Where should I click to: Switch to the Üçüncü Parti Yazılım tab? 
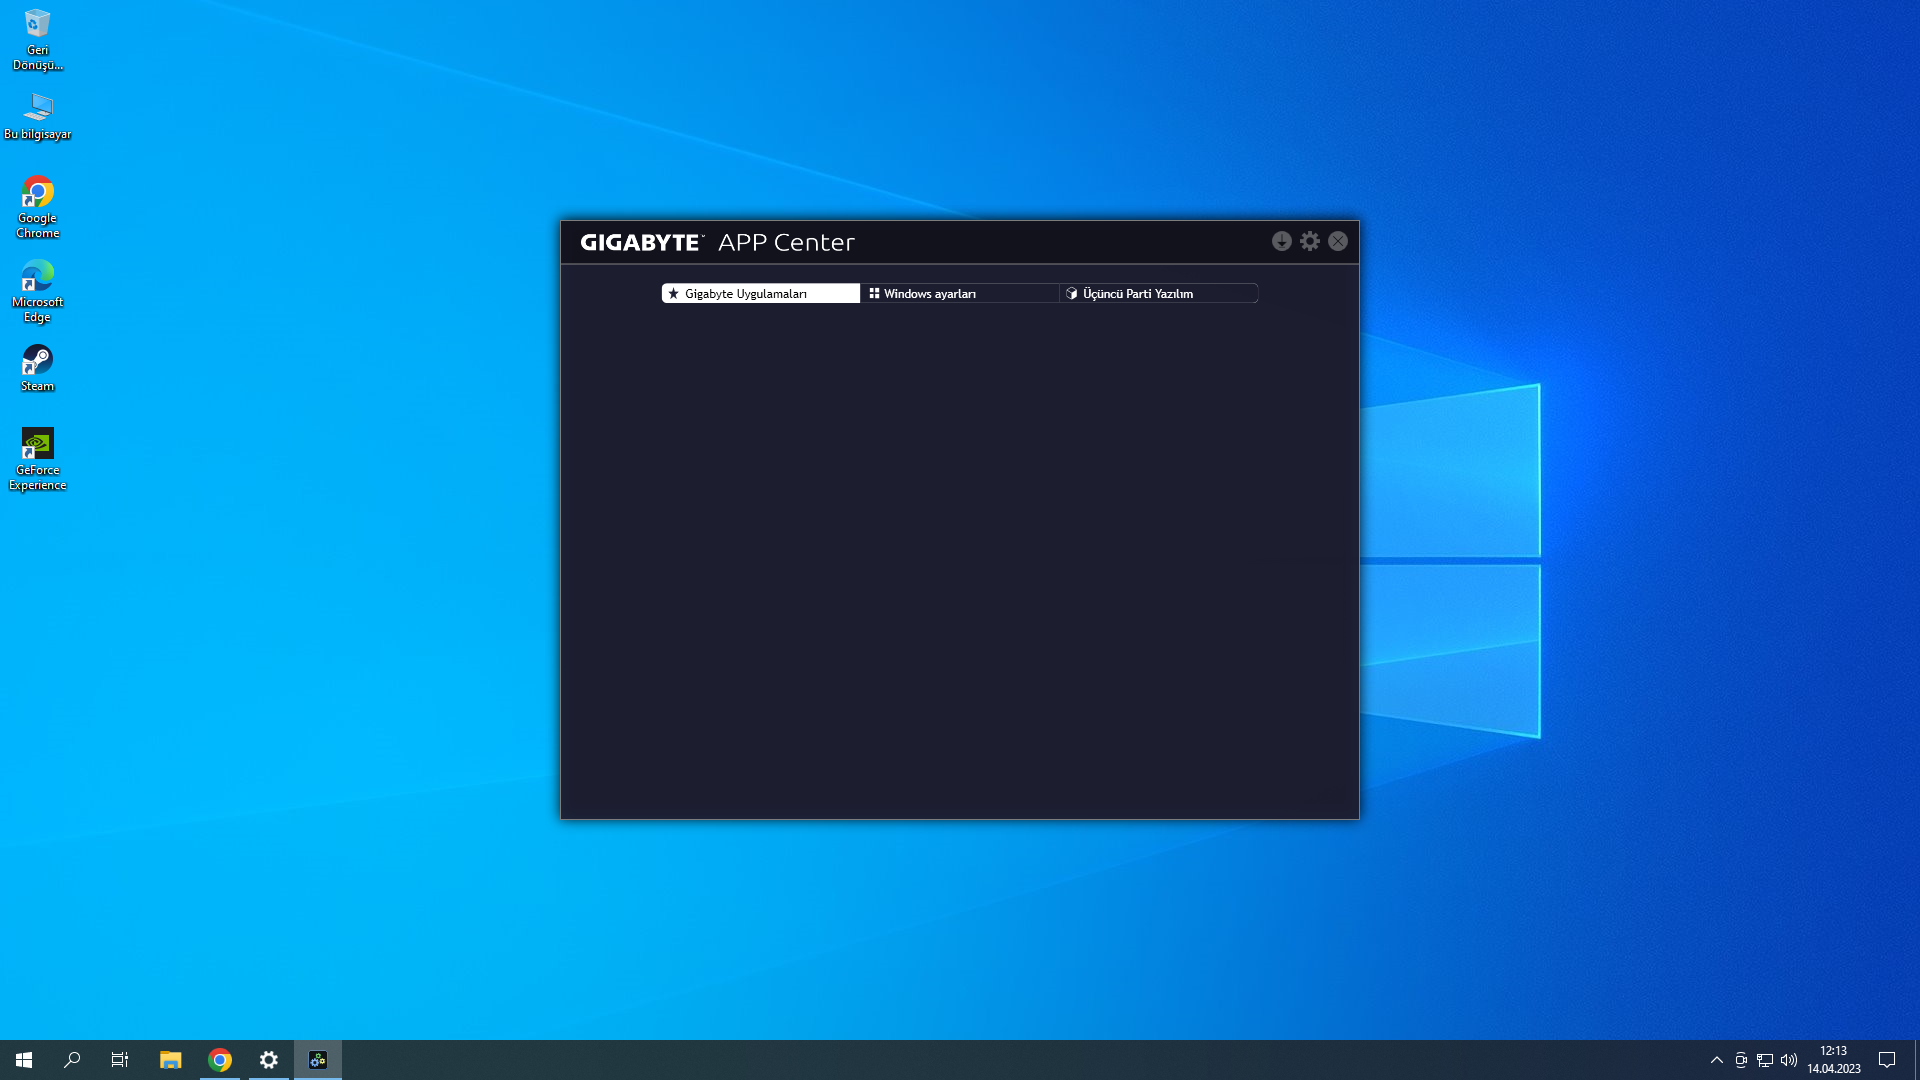1159,293
